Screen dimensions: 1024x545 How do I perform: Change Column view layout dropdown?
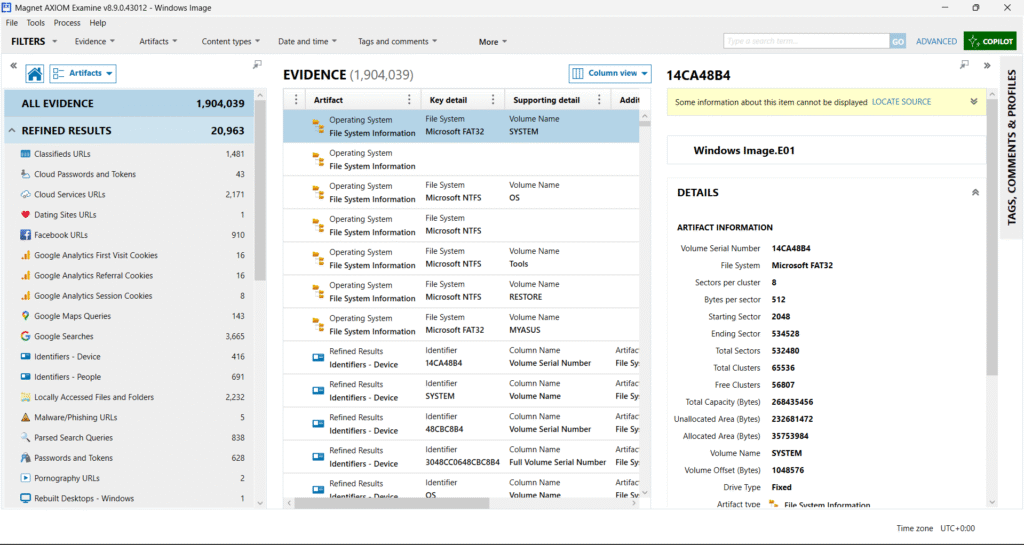point(610,73)
